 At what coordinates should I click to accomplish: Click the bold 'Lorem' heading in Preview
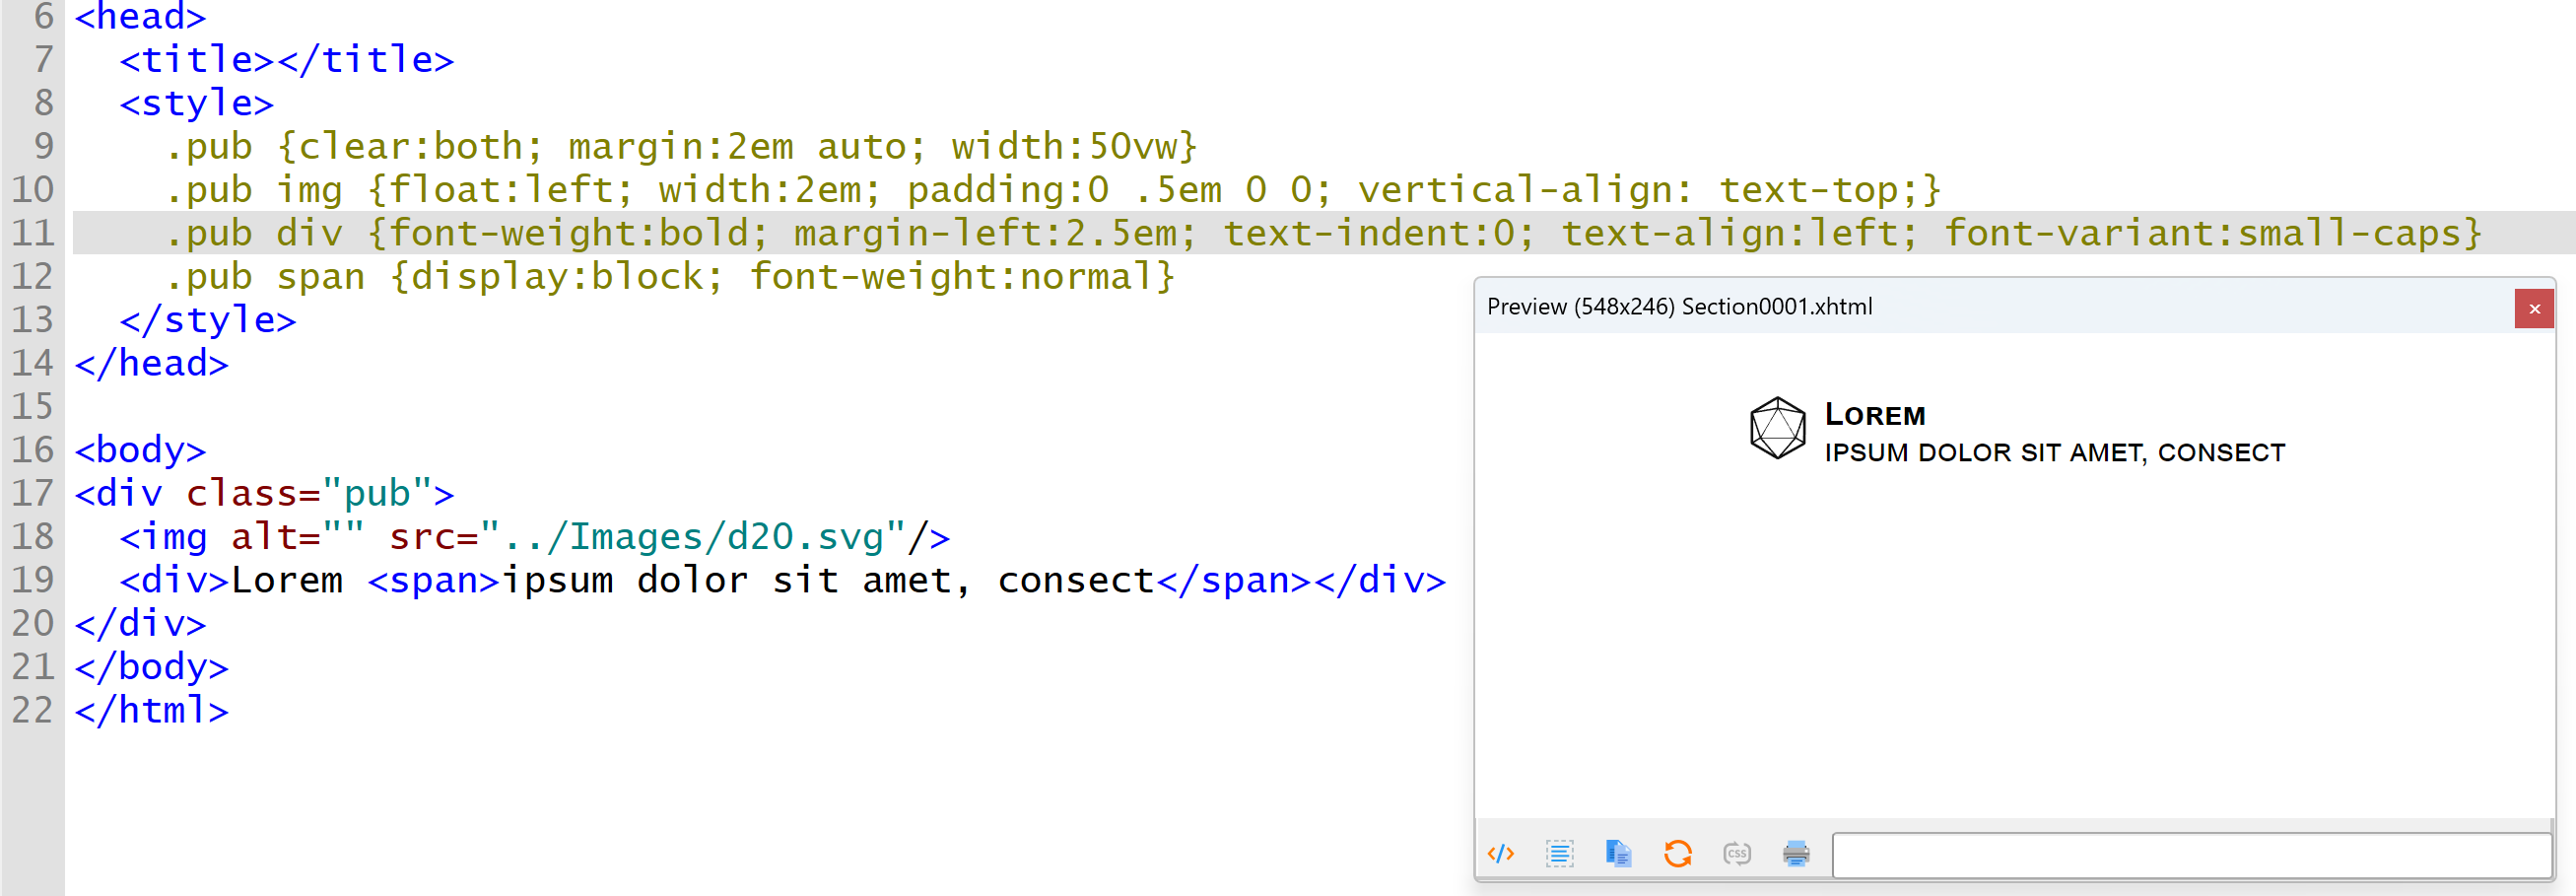1875,414
